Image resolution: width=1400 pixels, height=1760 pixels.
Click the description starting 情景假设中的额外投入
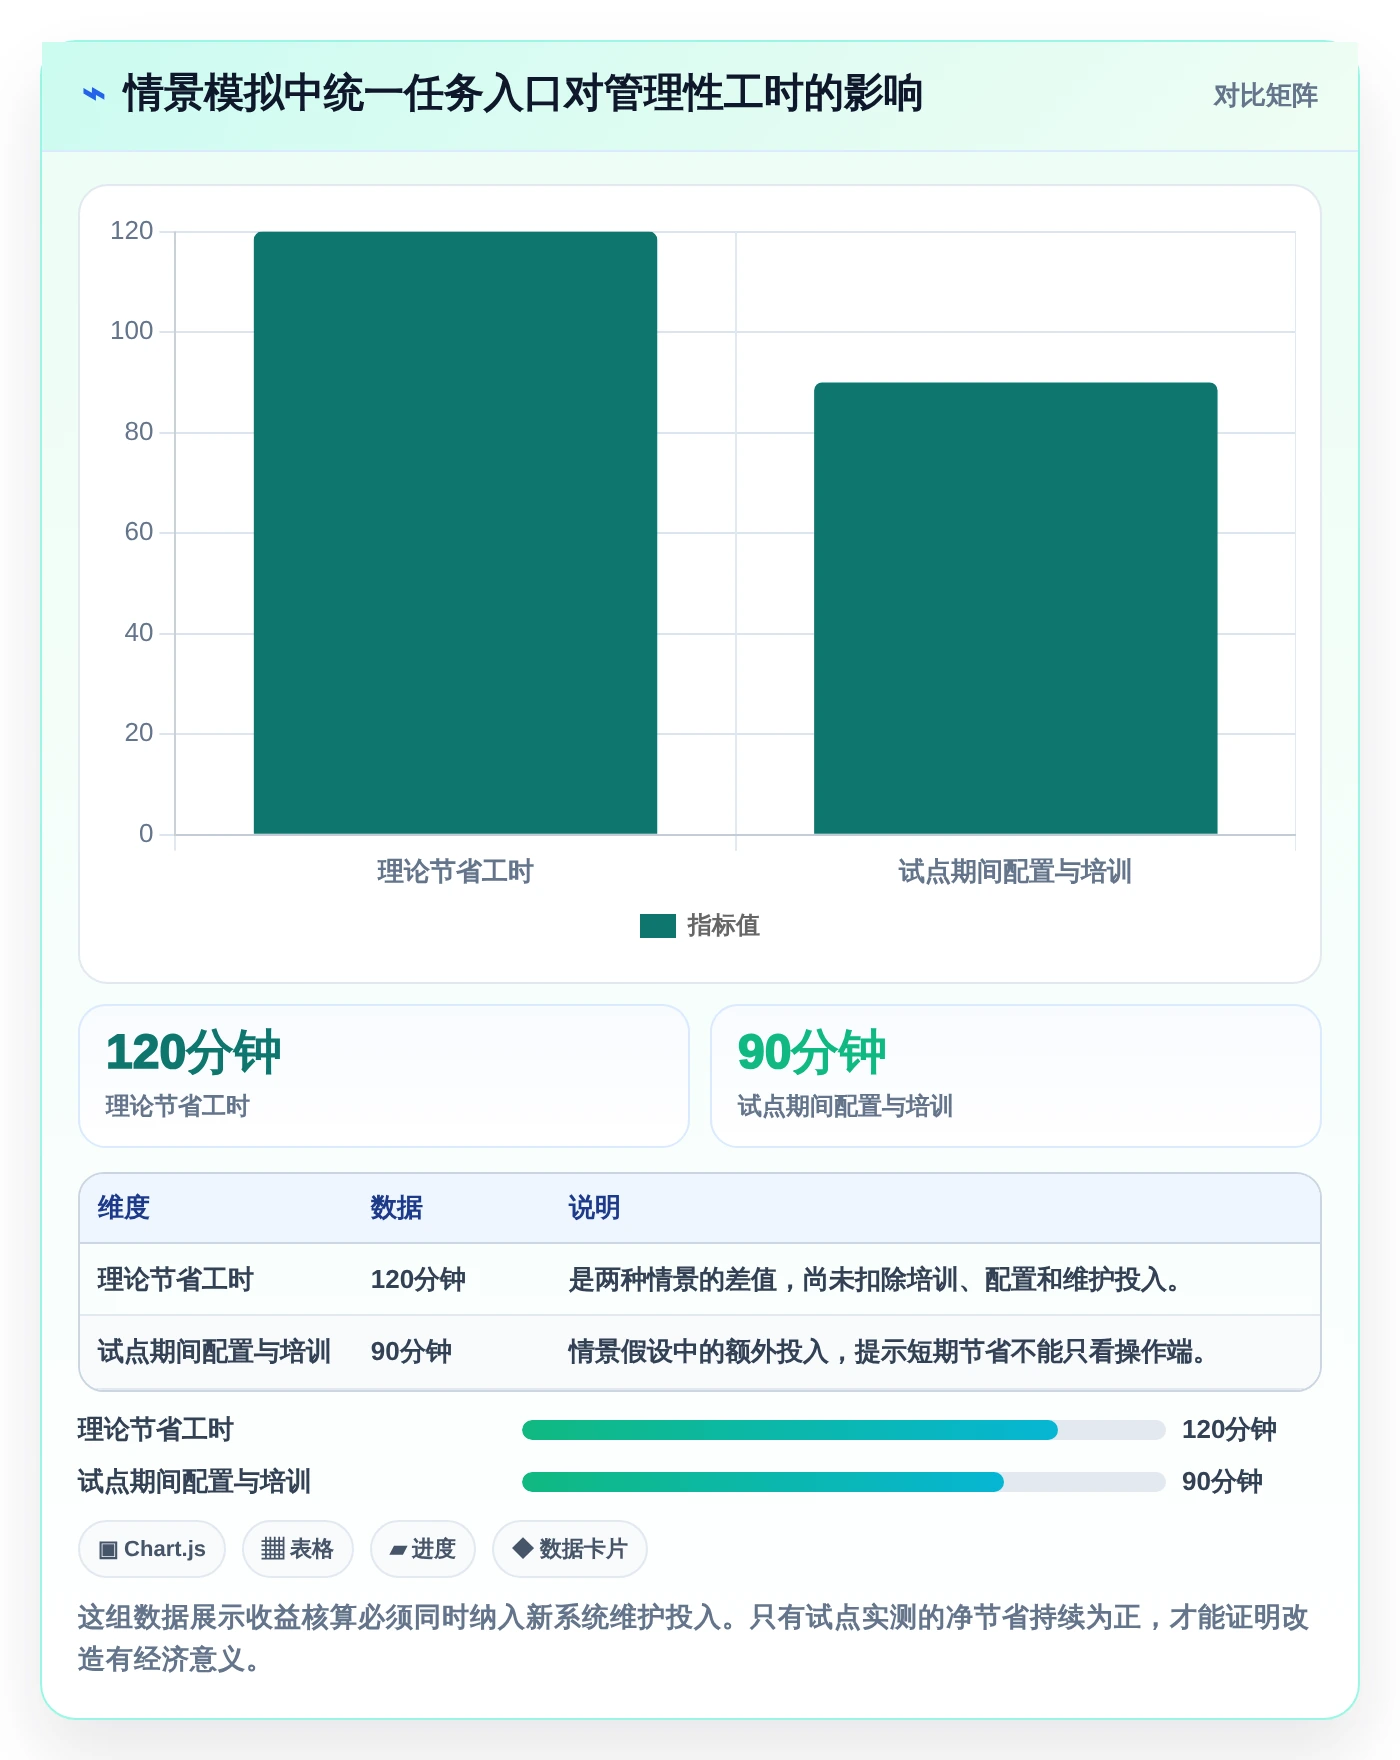coord(888,1352)
